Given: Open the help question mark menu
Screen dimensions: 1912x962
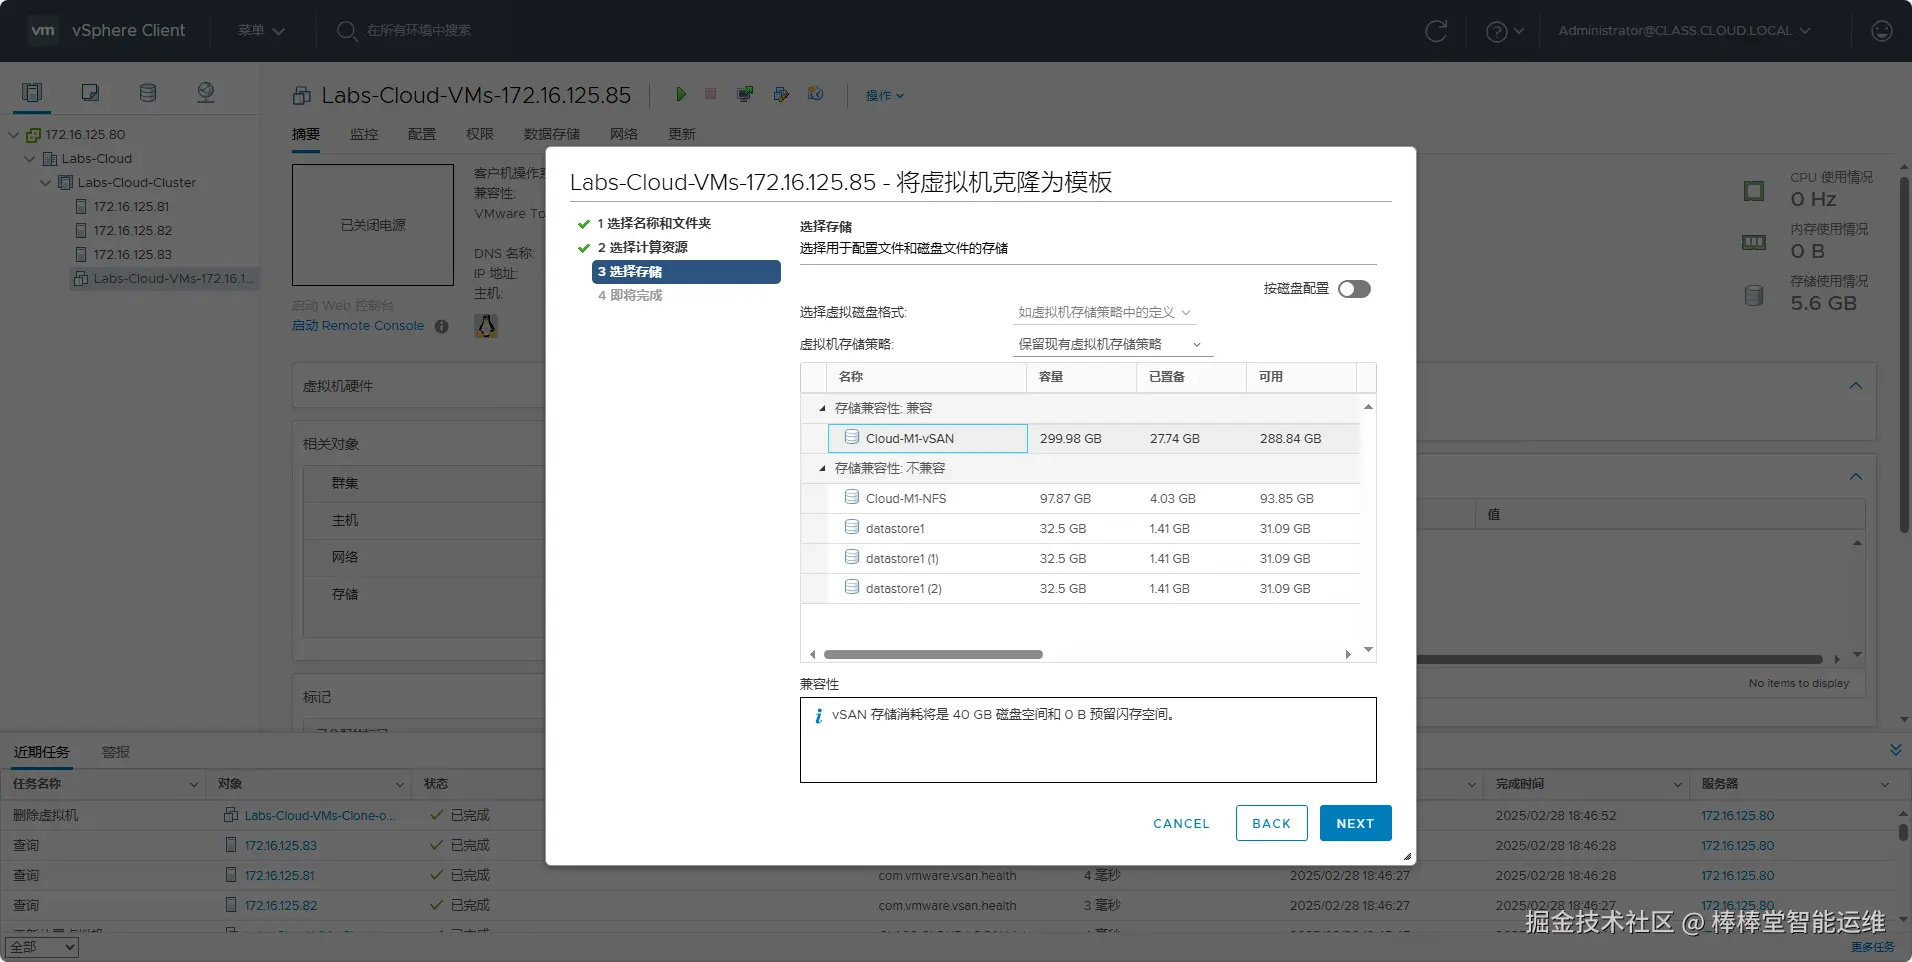Looking at the screenshot, I should point(1504,31).
